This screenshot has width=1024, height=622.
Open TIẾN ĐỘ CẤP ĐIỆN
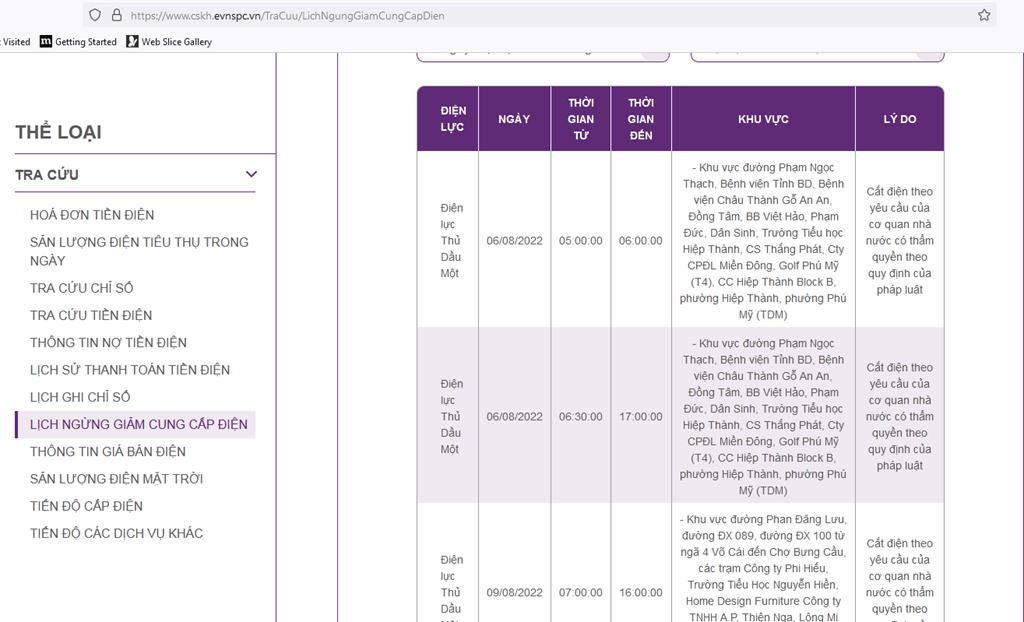coord(86,506)
